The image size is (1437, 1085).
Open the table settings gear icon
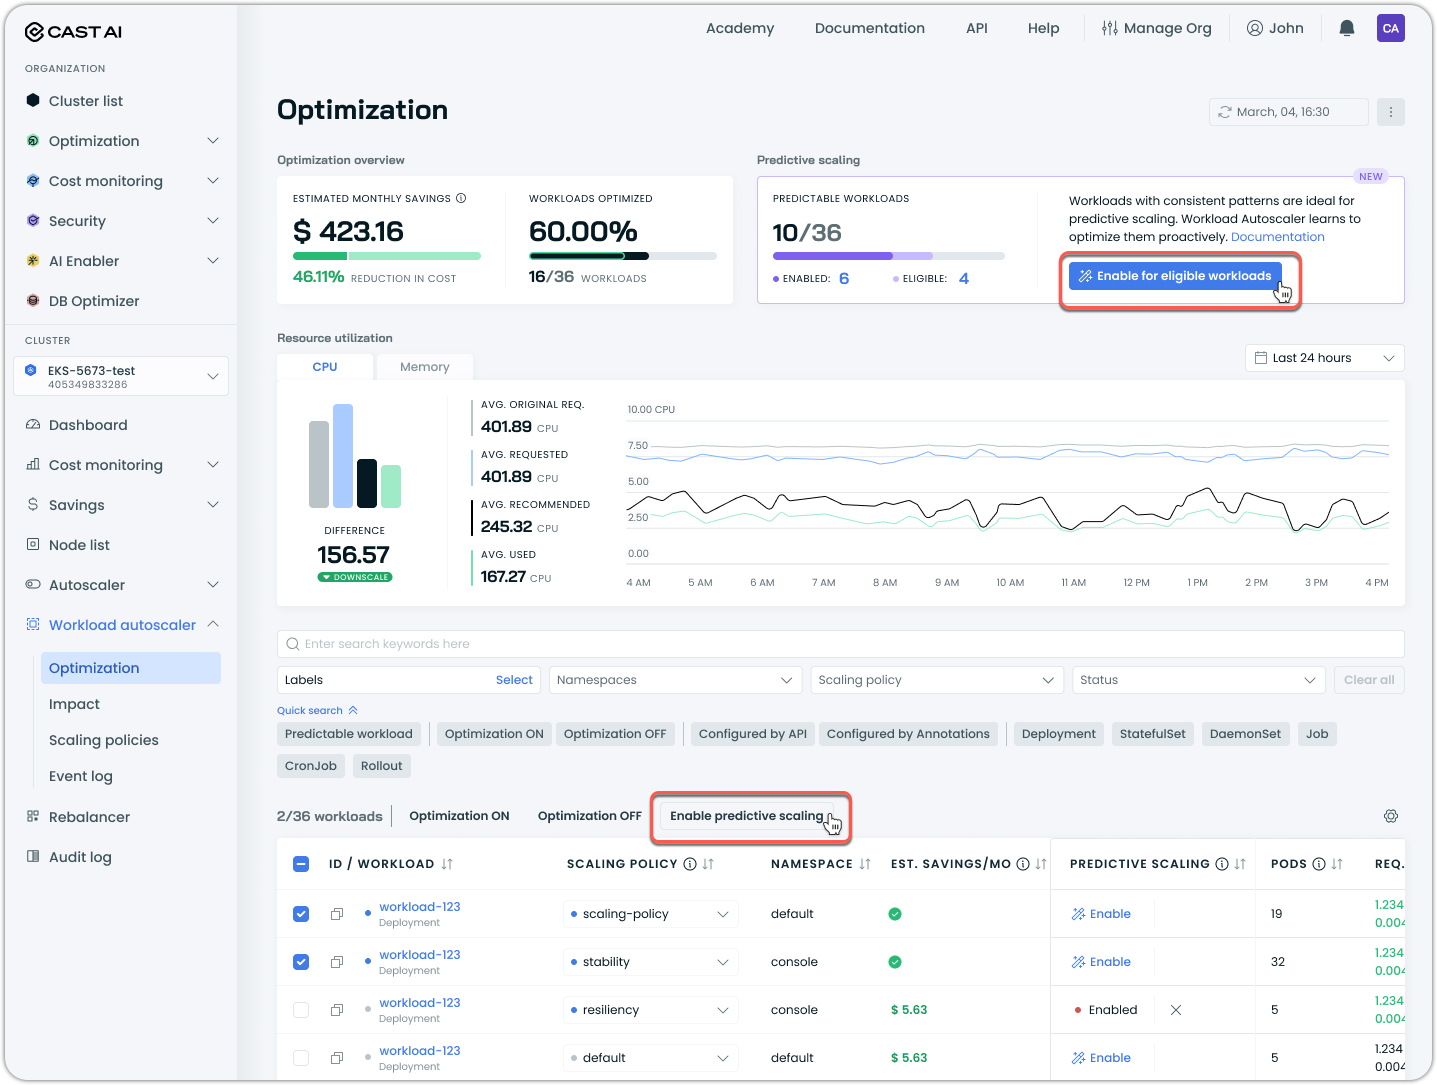[x=1390, y=816]
